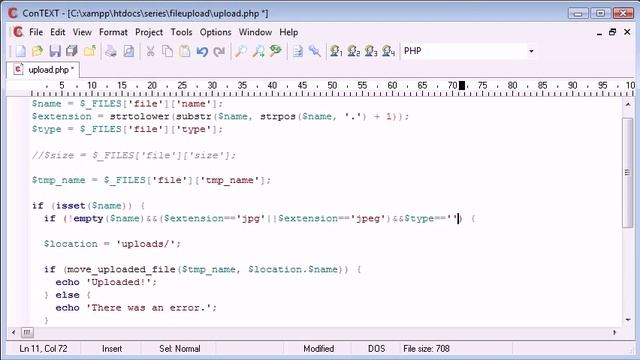Click the $location = 'uploads/' line
The width and height of the screenshot is (640, 360).
click(112, 244)
